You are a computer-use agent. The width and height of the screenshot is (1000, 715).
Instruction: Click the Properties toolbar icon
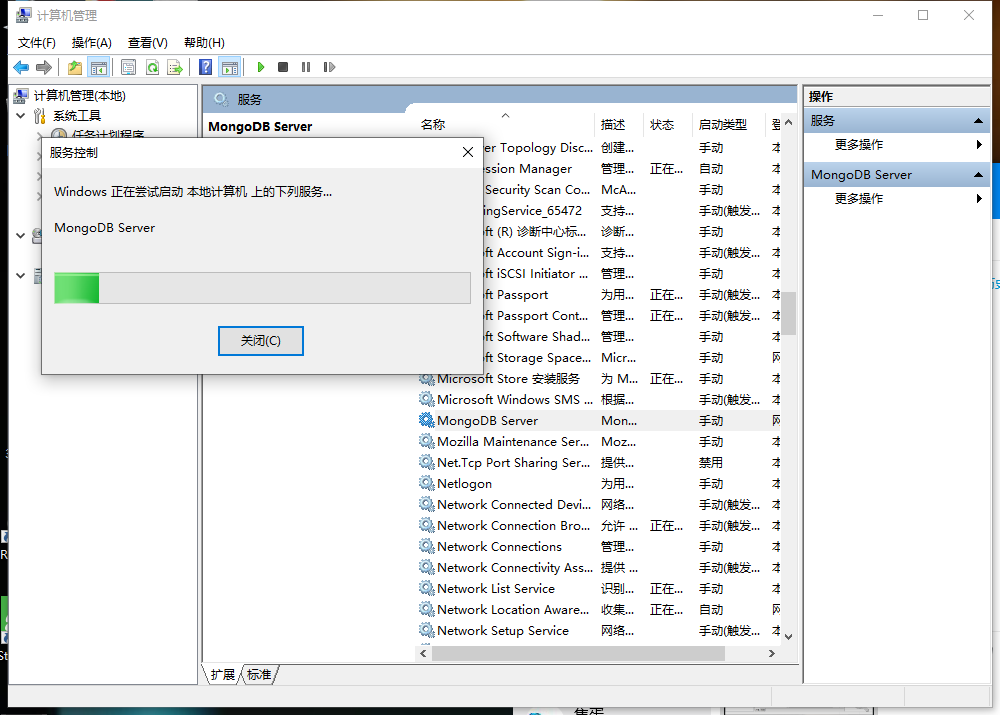129,67
